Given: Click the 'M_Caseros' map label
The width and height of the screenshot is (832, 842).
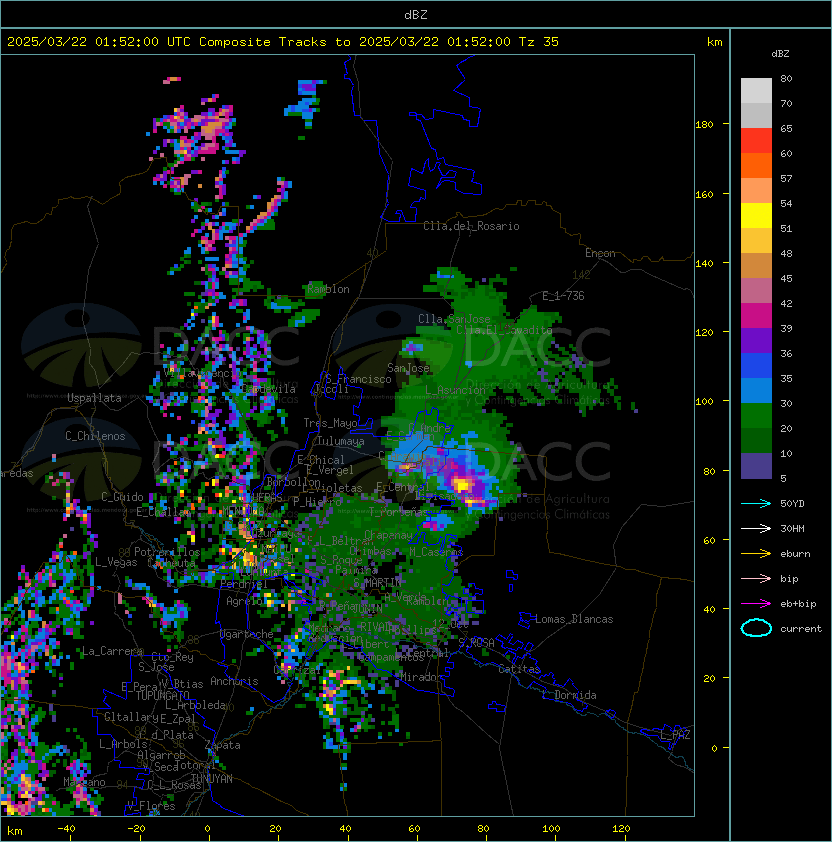Looking at the screenshot, I should (436, 551).
